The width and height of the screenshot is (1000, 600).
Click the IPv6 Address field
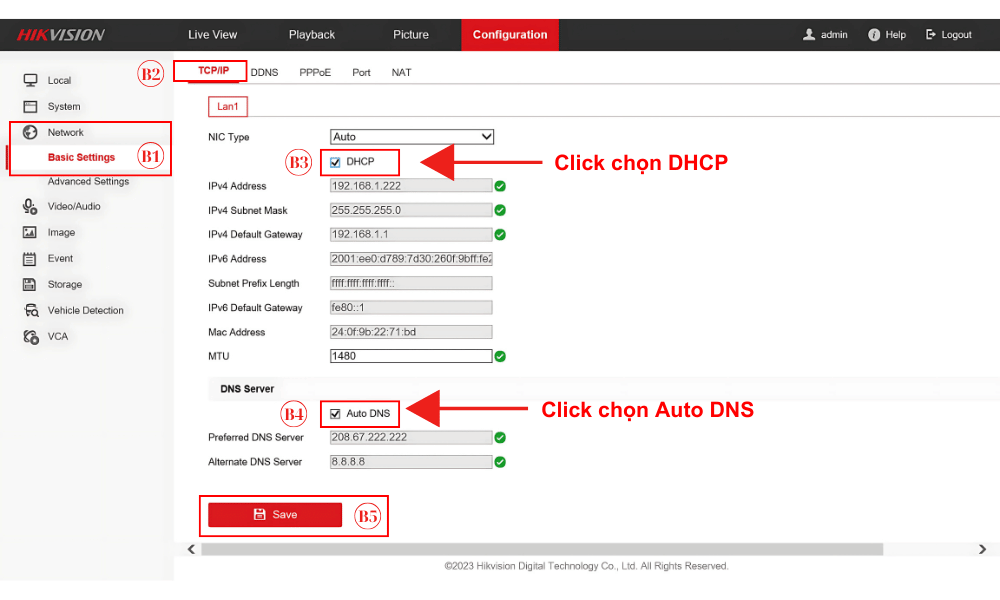411,259
